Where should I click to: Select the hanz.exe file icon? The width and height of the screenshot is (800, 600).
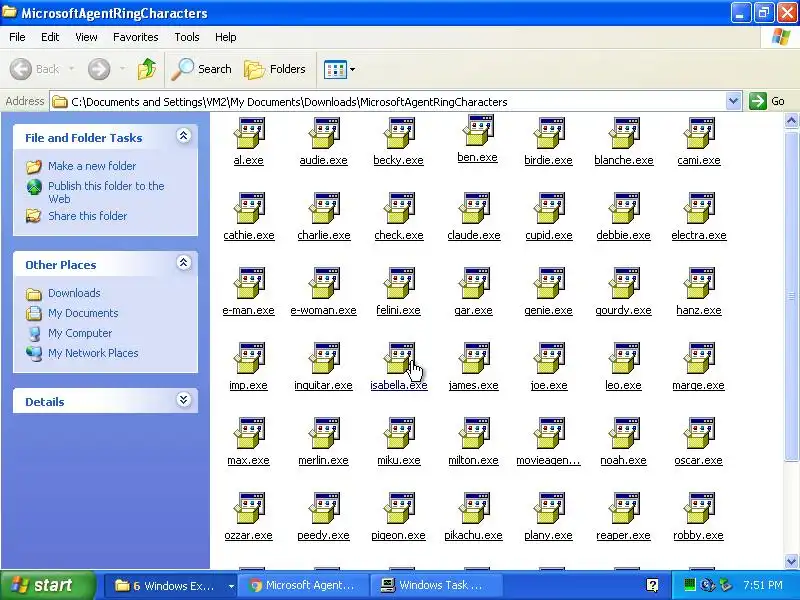pos(699,283)
